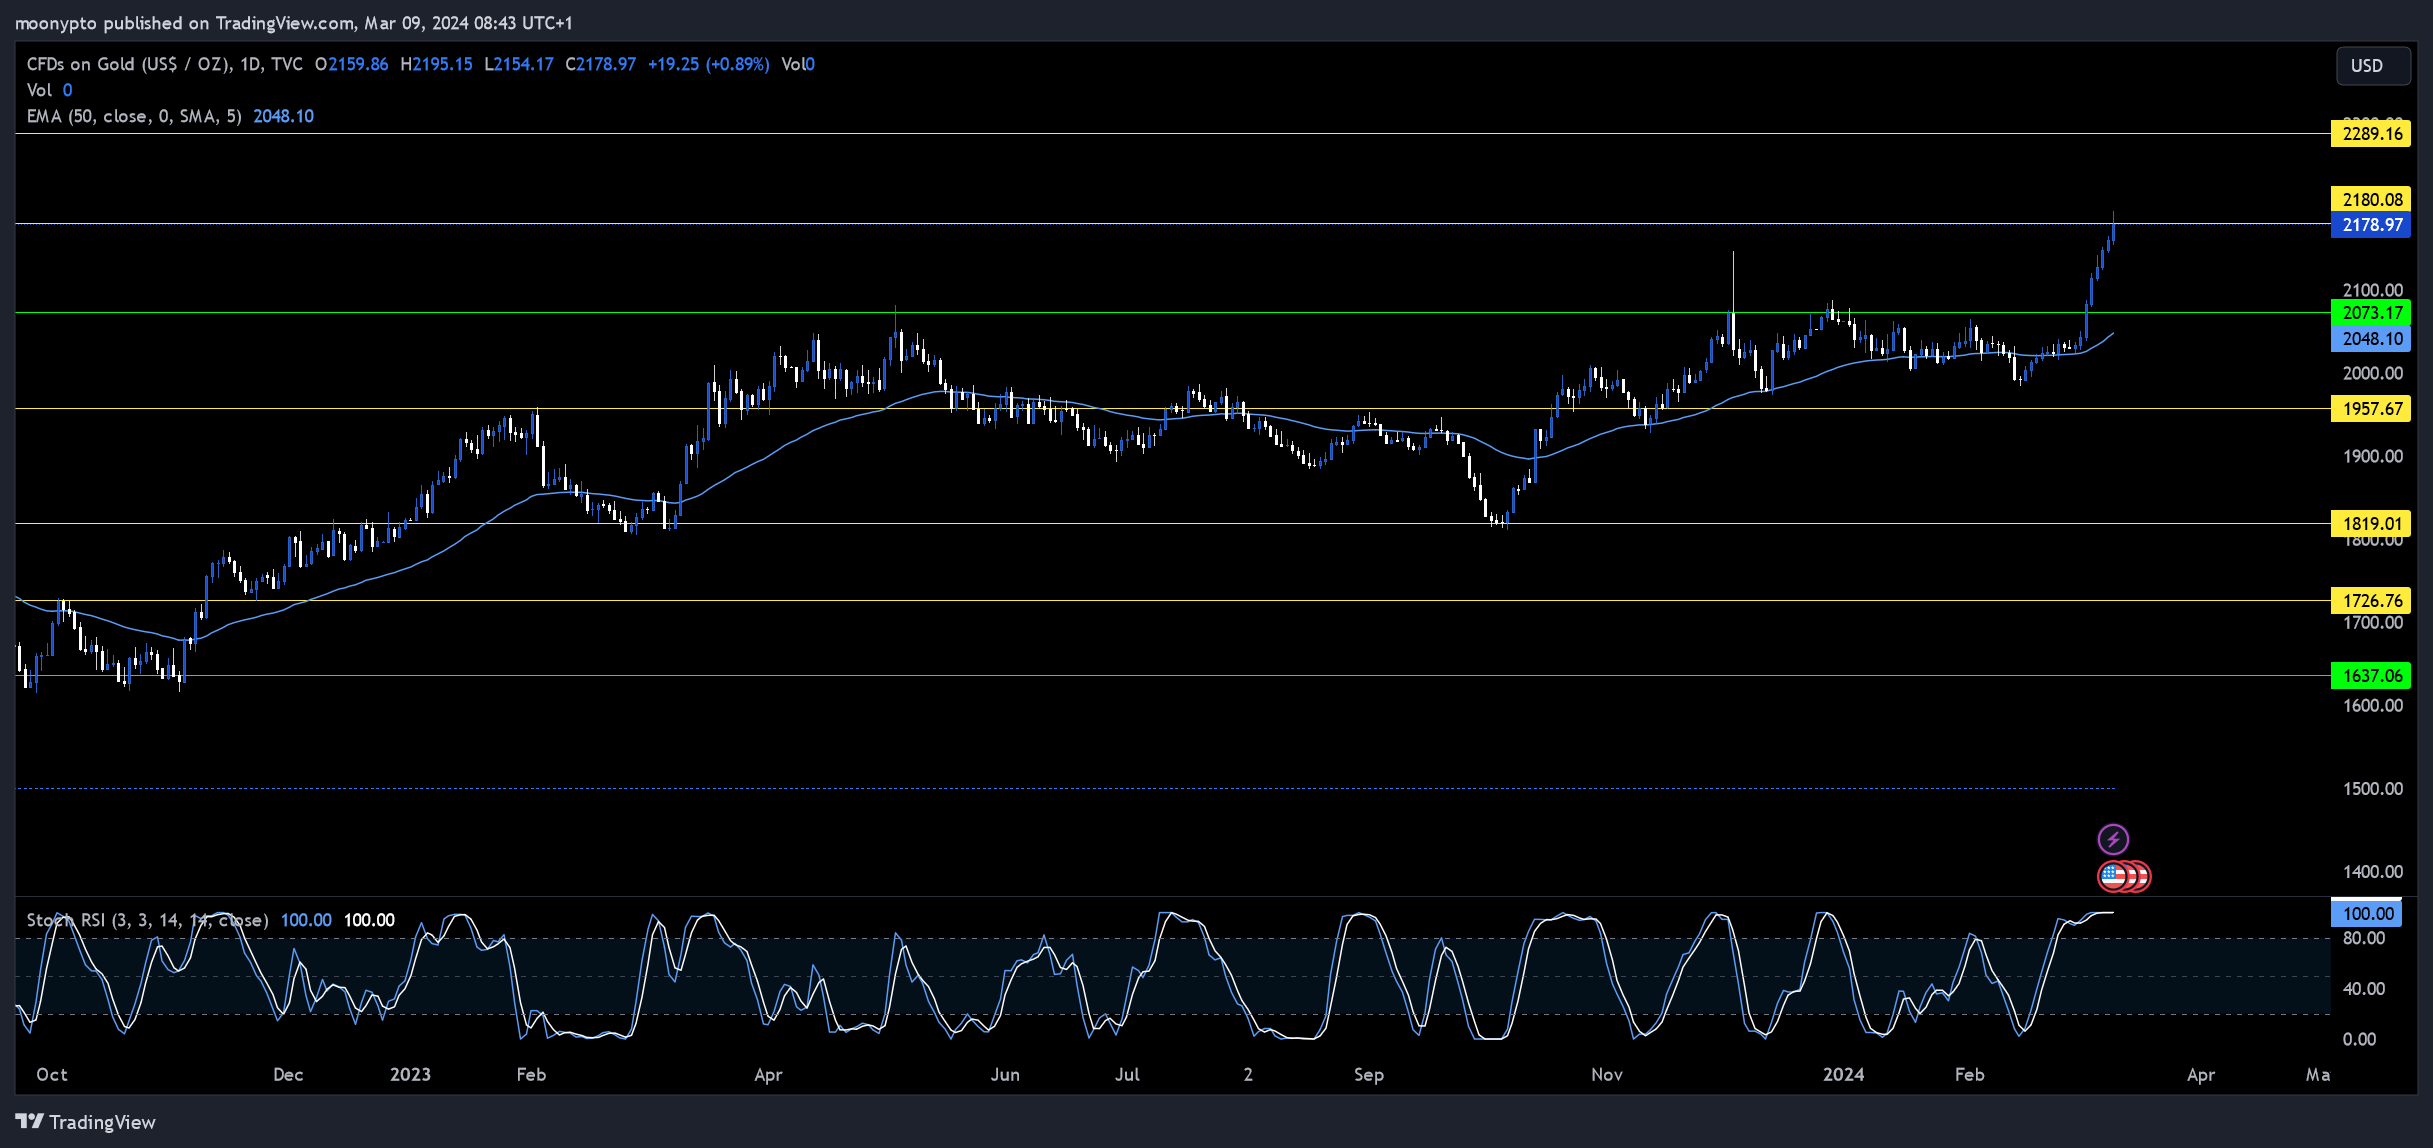Click the blue 100.00 Stoch RSI axis label
The image size is (2433, 1148).
pyautogui.click(x=2367, y=914)
